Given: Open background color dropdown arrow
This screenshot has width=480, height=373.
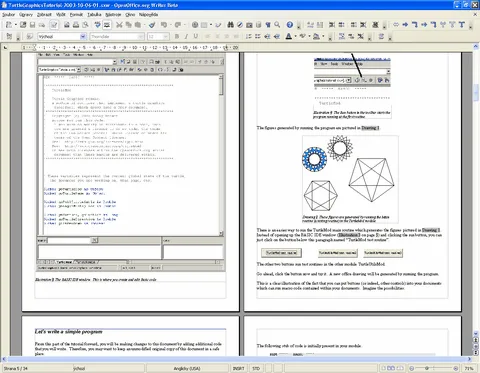Looking at the screenshot, I should click(x=323, y=36).
